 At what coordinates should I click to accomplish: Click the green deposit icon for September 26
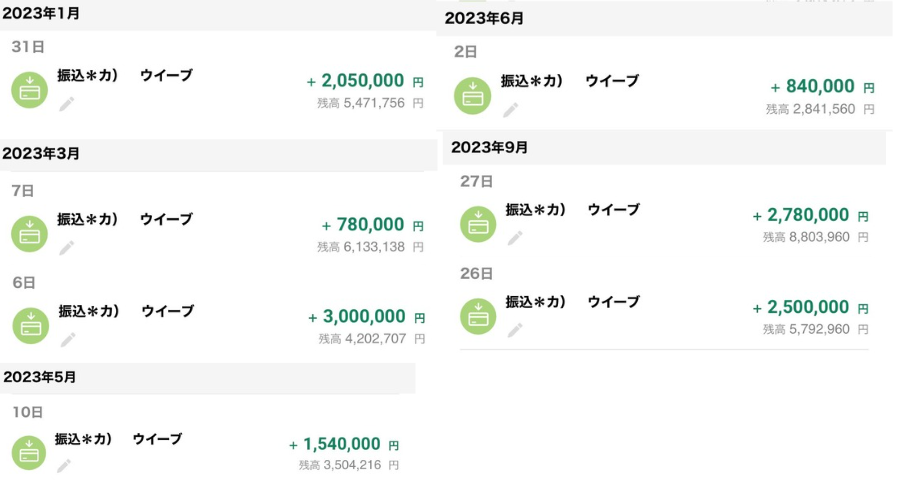pyautogui.click(x=478, y=316)
